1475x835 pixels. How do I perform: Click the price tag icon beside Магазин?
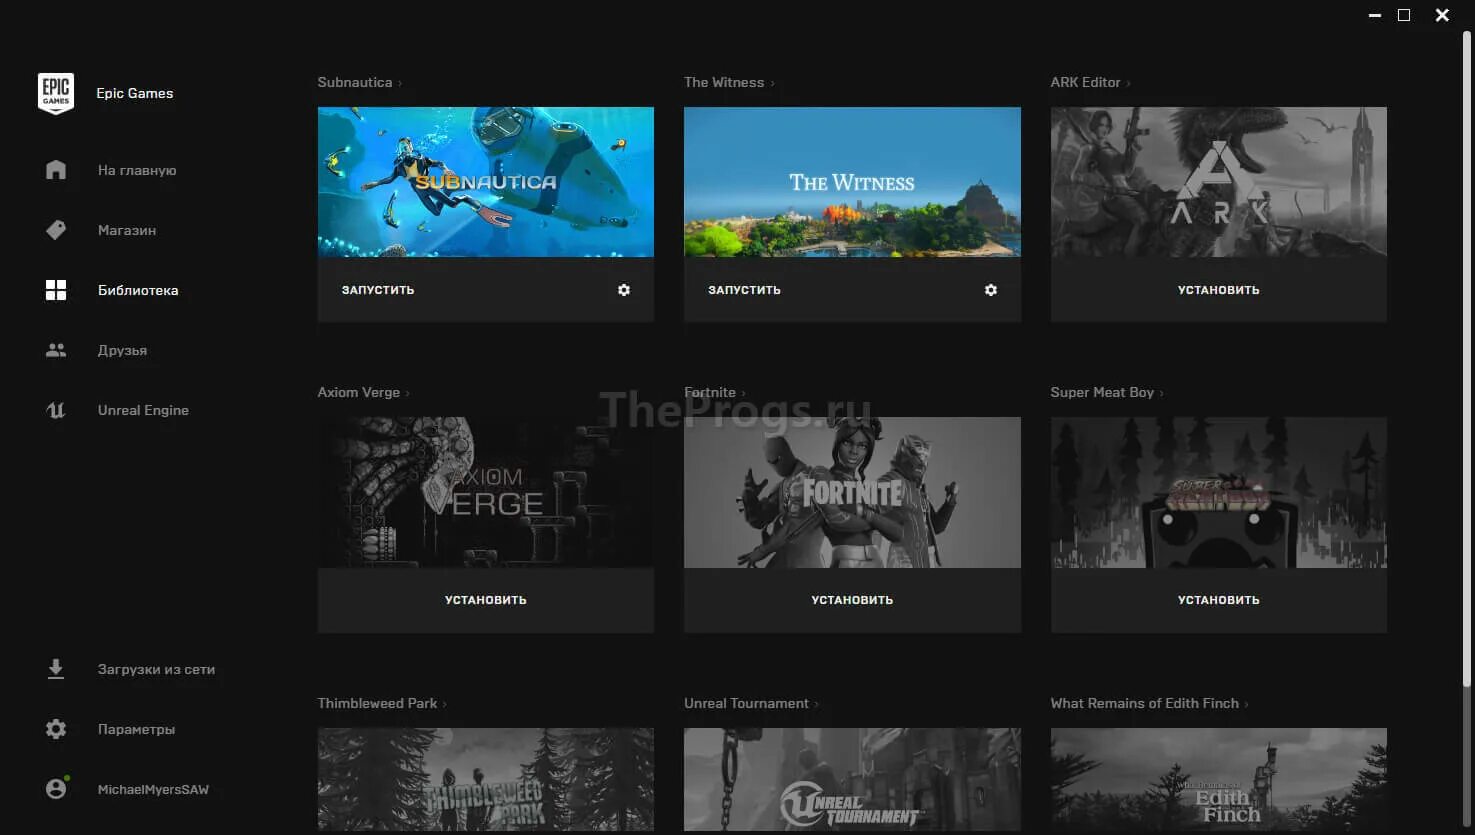(56, 230)
